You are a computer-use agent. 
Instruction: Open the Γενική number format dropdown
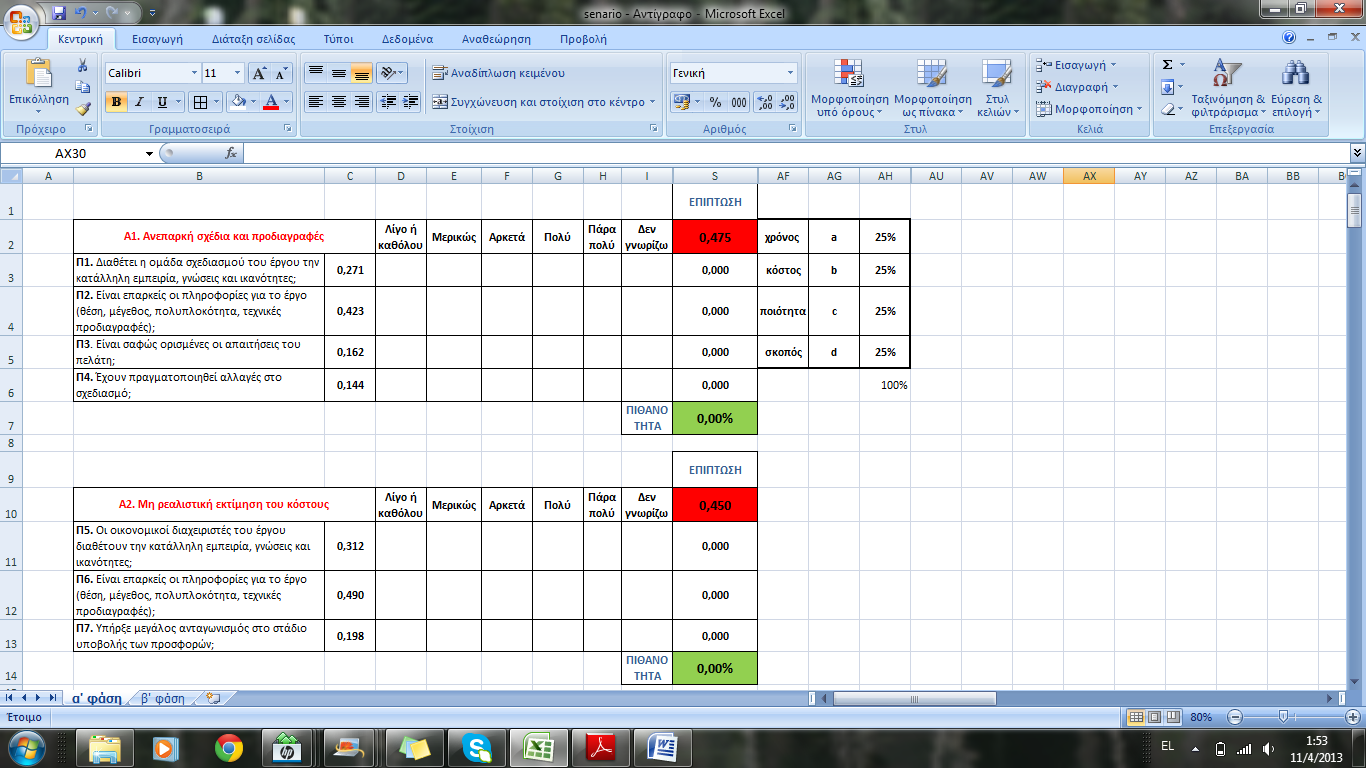pyautogui.click(x=790, y=73)
